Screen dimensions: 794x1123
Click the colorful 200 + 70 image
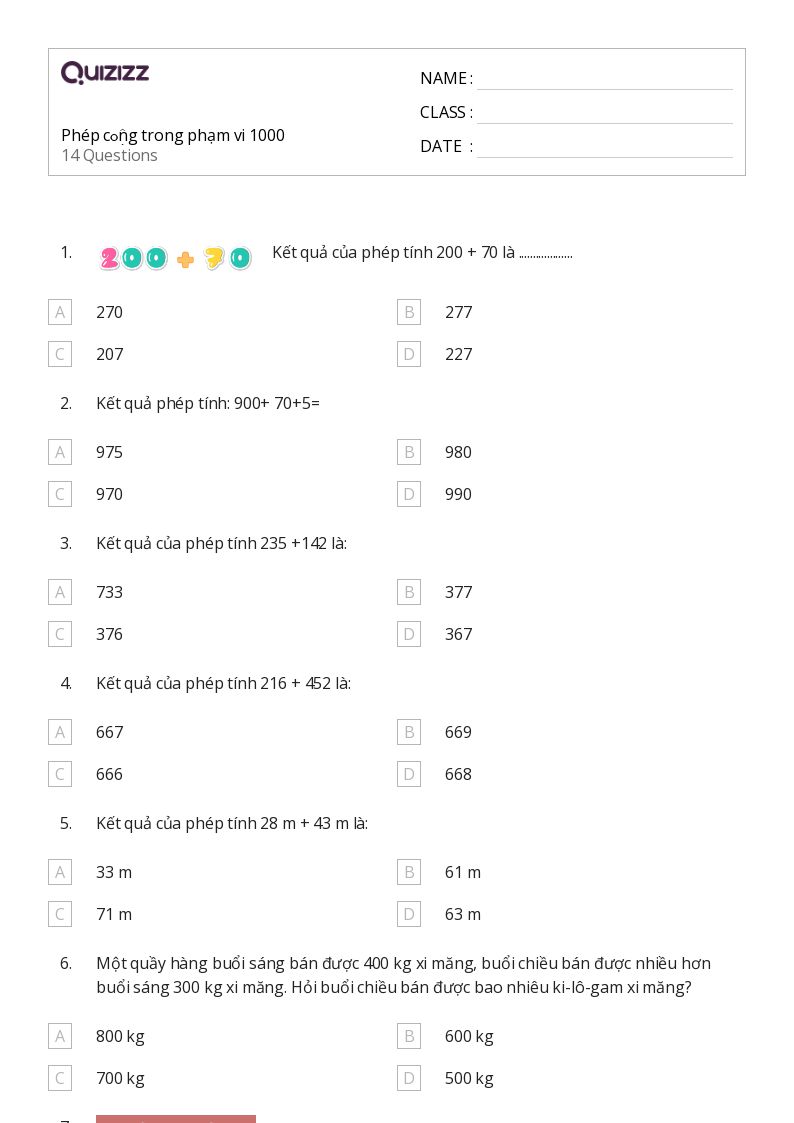pos(175,258)
